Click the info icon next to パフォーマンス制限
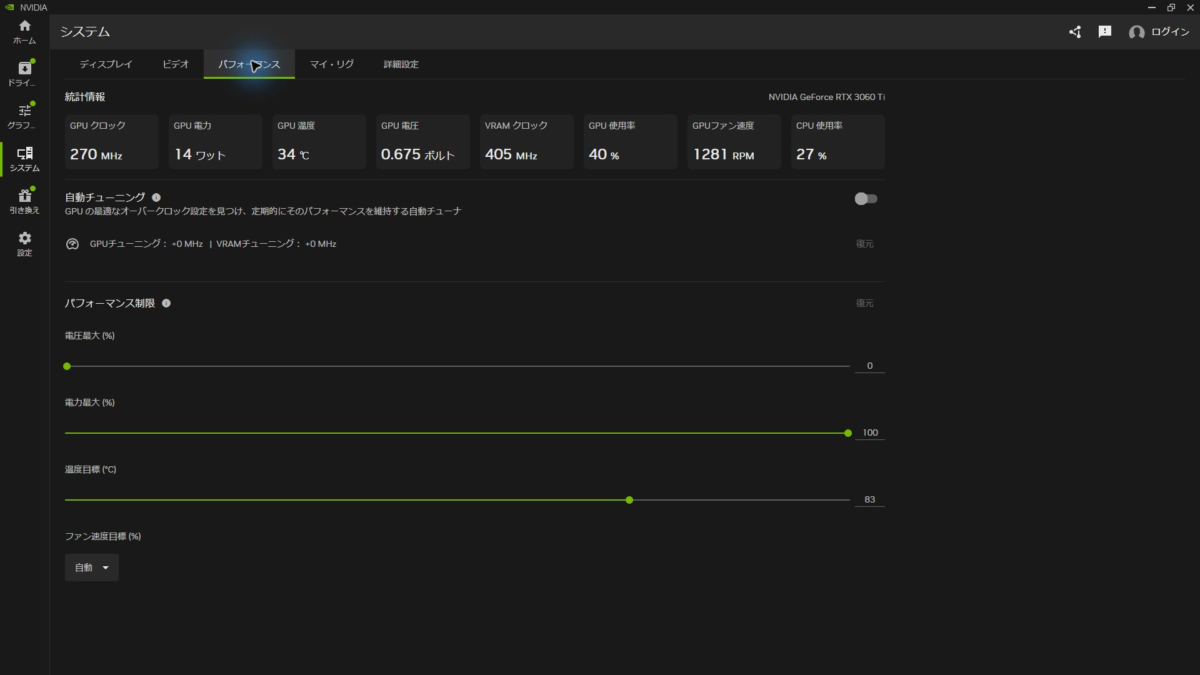1200x675 pixels. pyautogui.click(x=166, y=303)
